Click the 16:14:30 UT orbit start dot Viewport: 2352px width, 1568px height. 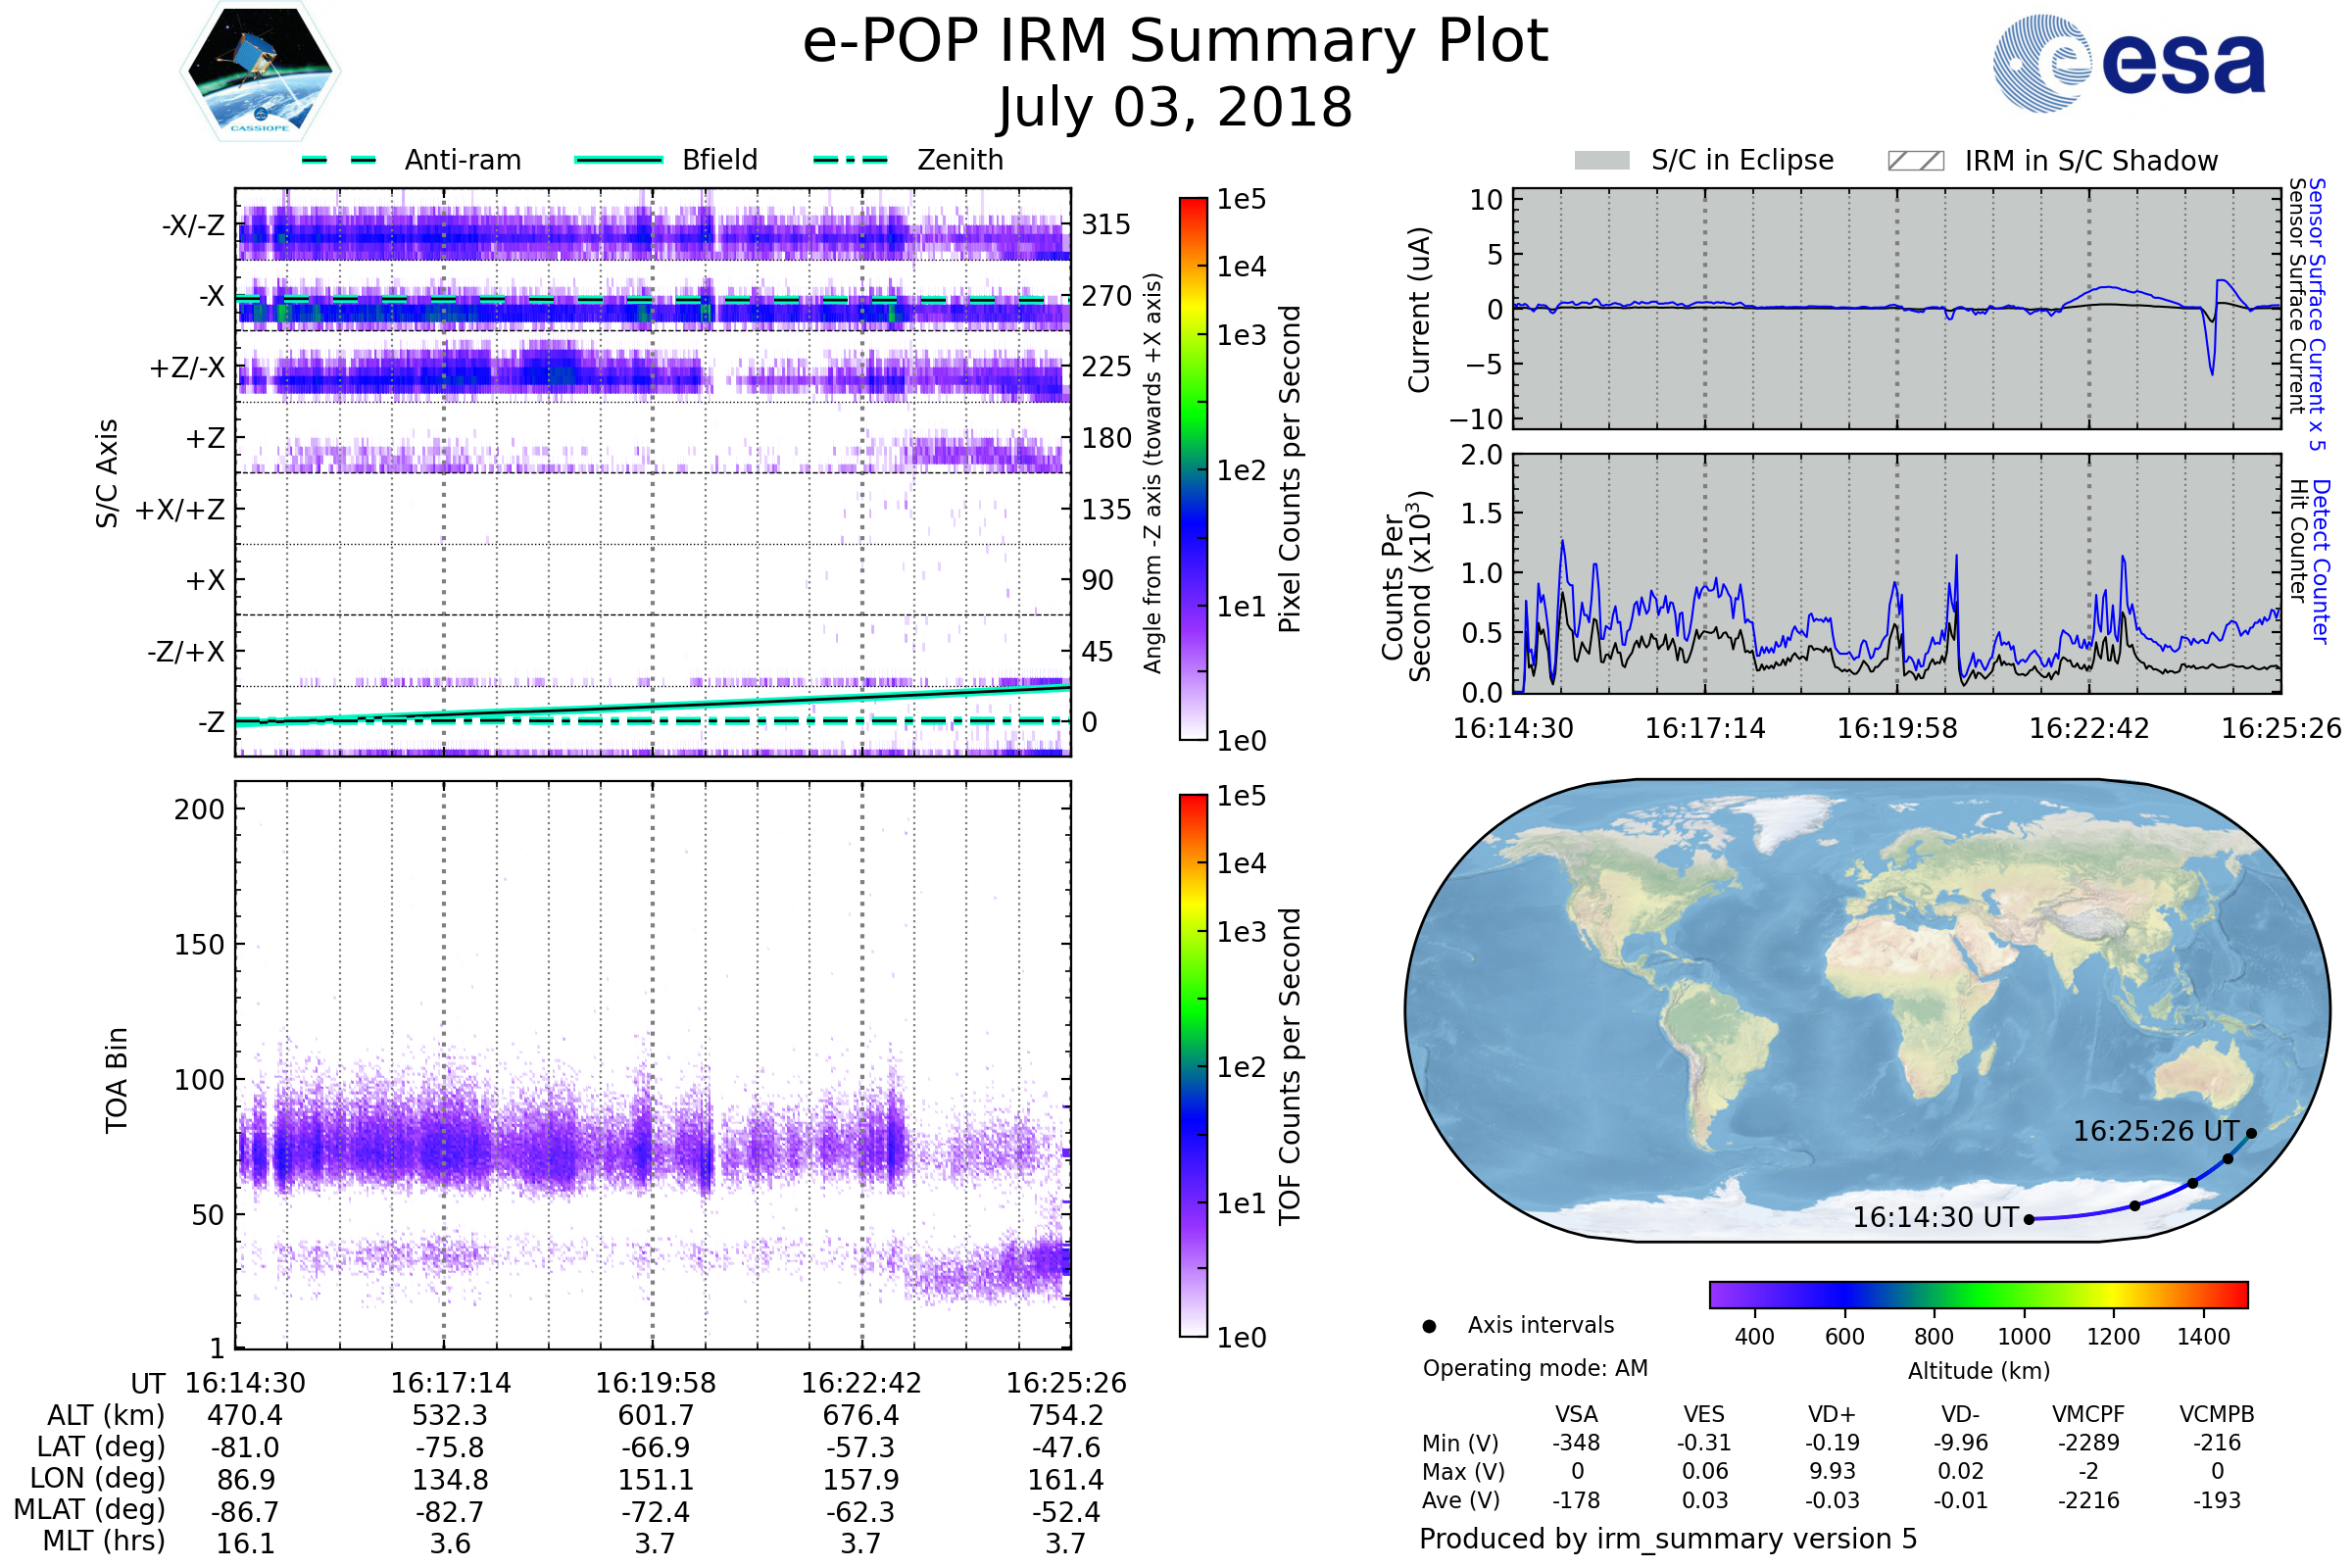point(2029,1219)
